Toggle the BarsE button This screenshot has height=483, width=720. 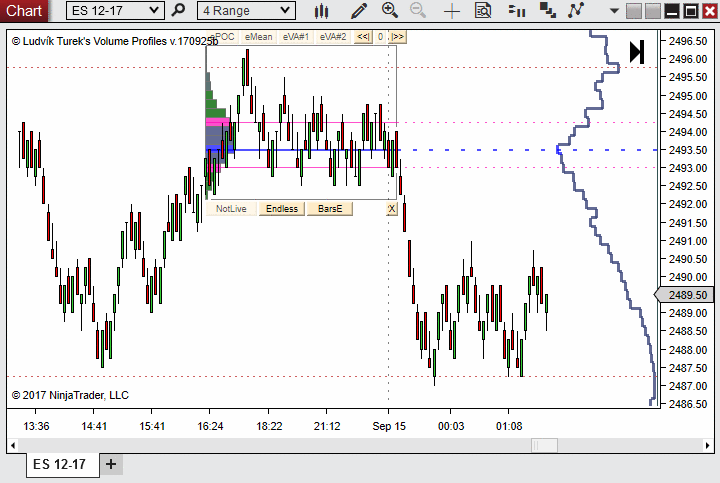tap(330, 208)
